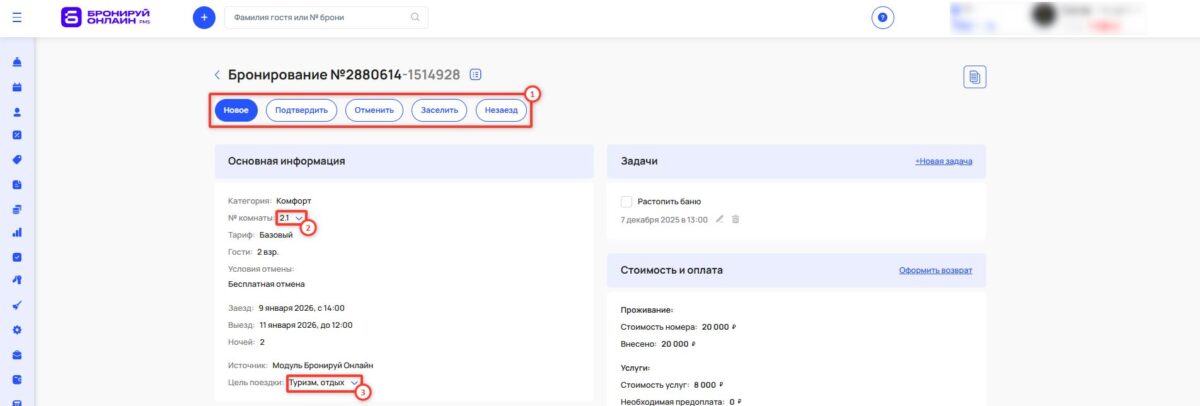The image size is (1200, 406).
Task: Open the person icon in sidebar
Action: 17,112
